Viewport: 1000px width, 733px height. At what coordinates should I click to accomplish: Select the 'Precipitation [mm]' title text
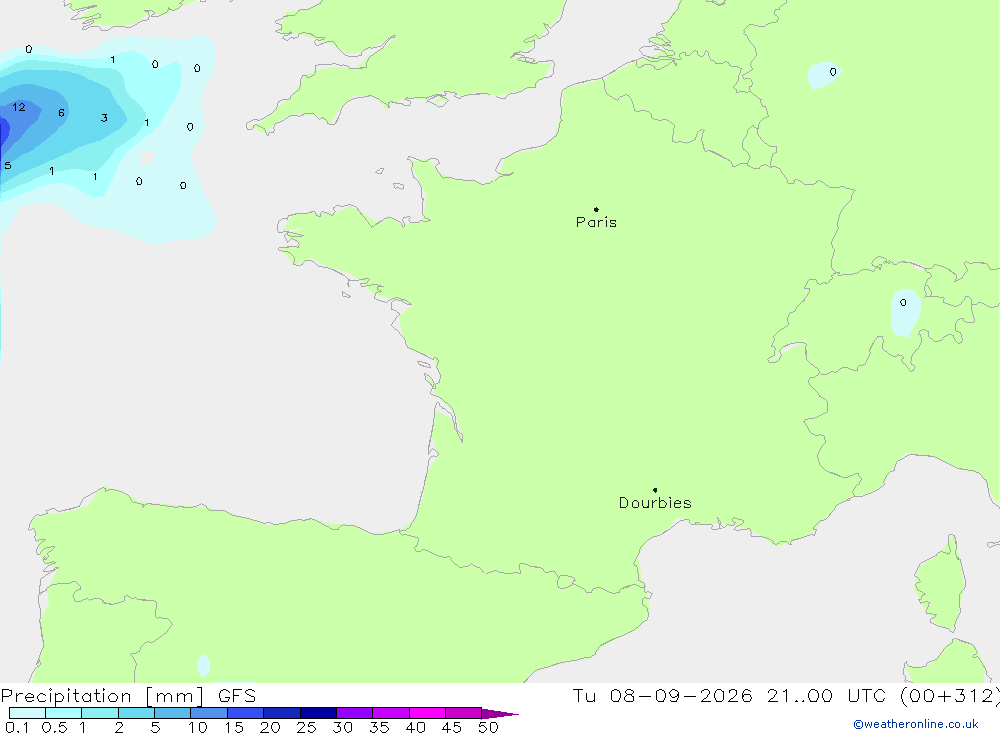102,696
